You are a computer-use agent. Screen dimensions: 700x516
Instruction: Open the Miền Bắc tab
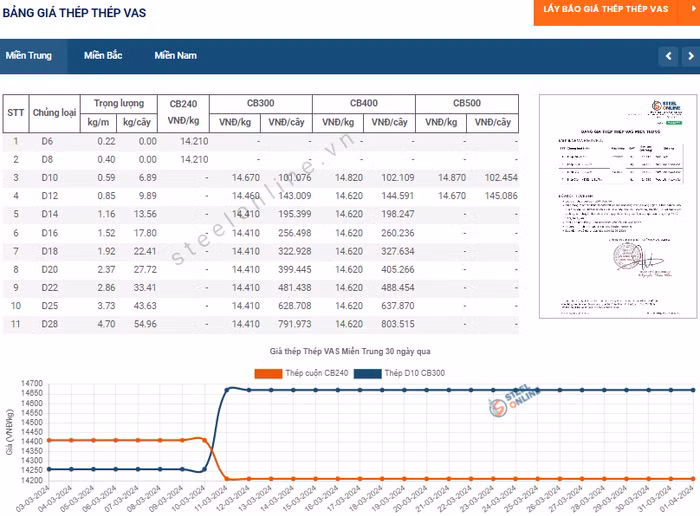click(x=103, y=56)
